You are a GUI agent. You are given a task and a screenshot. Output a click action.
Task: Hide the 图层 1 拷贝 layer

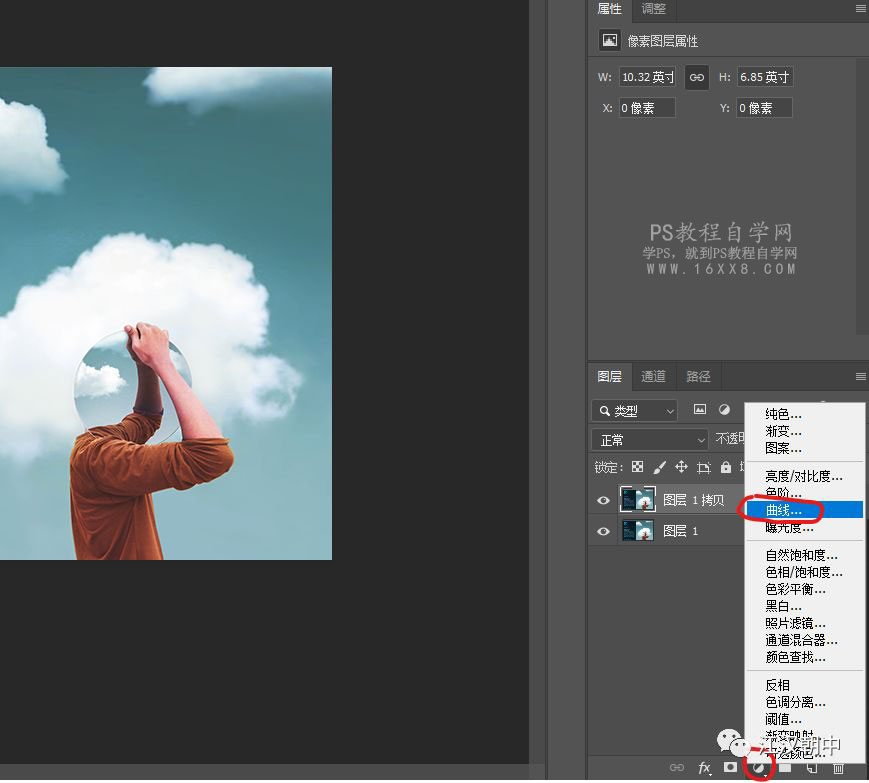tap(603, 500)
